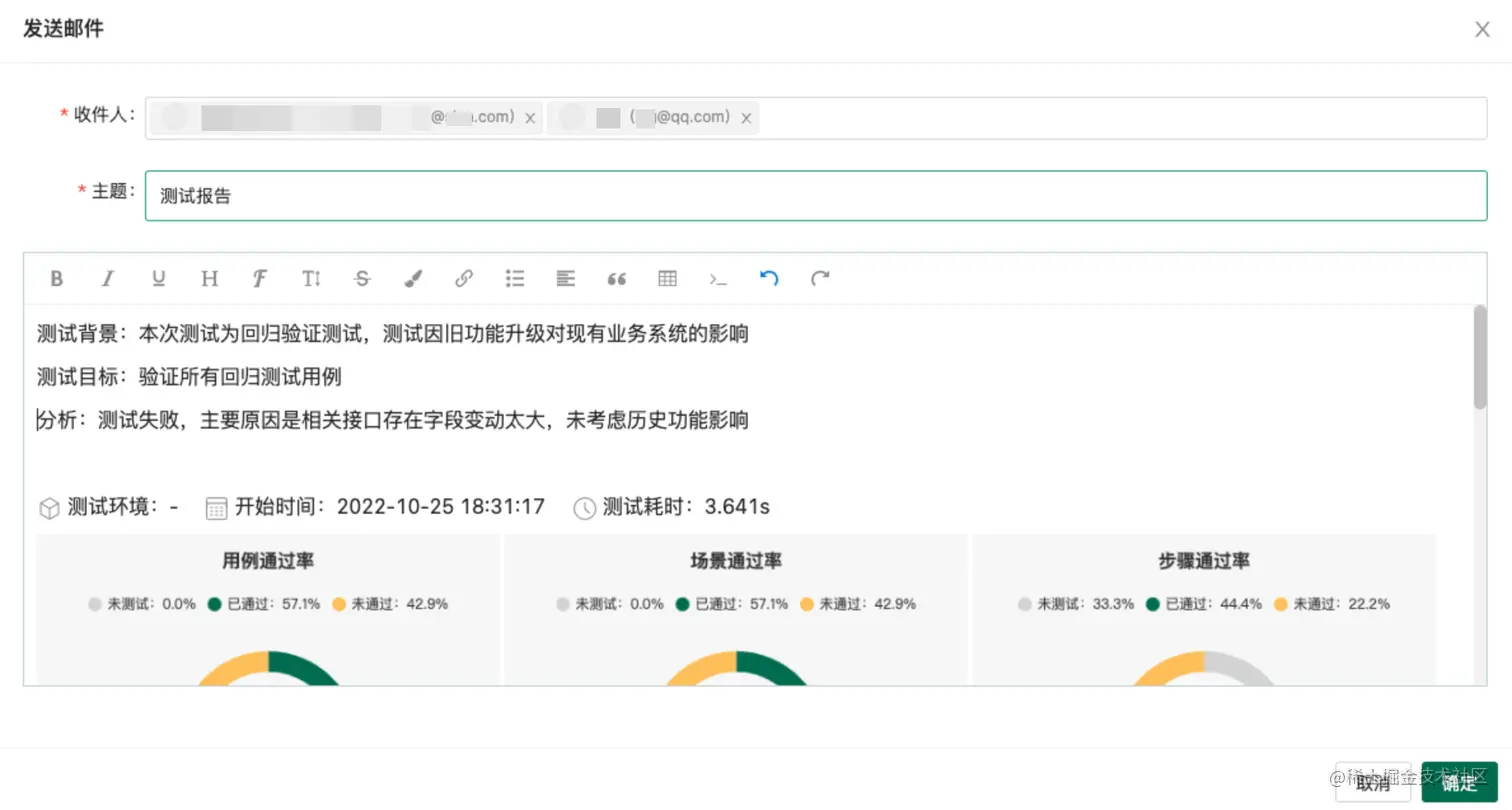Image resolution: width=1512 pixels, height=810 pixels.
Task: Toggle 未测试 33.3% legend in 步骤通过率
Action: [x=1076, y=604]
